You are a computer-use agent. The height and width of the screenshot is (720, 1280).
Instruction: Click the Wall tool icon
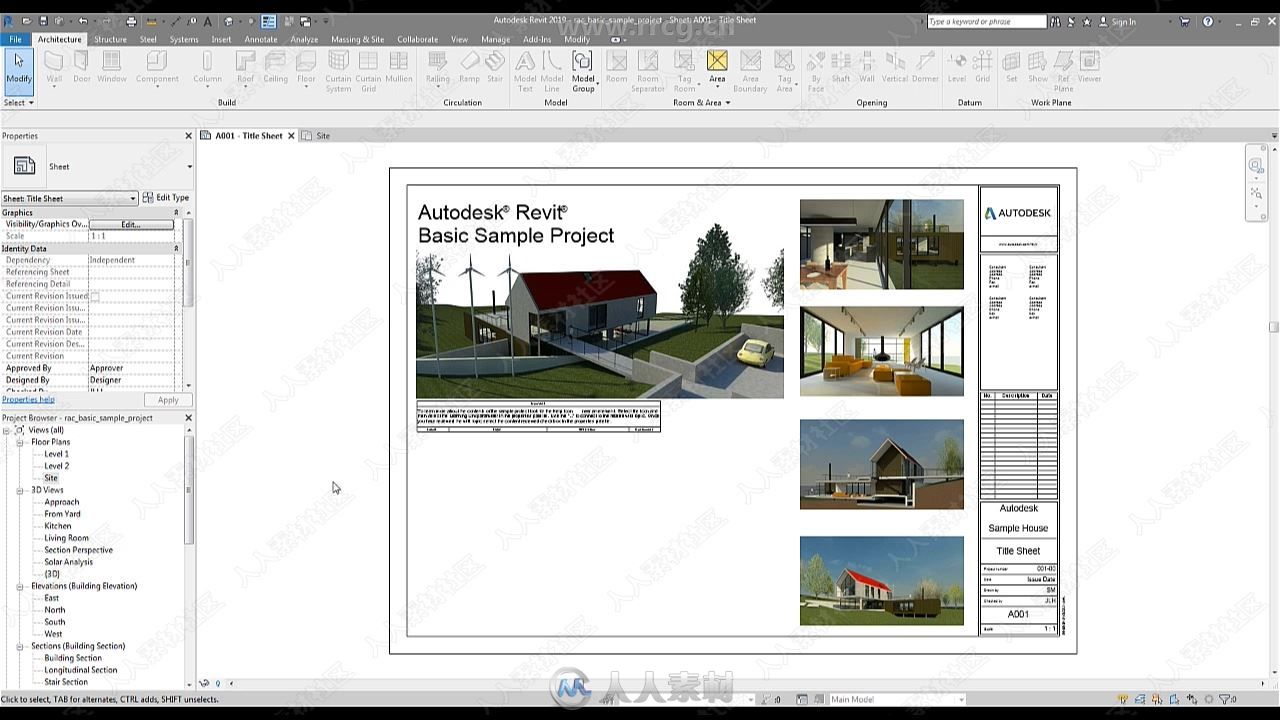point(54,63)
